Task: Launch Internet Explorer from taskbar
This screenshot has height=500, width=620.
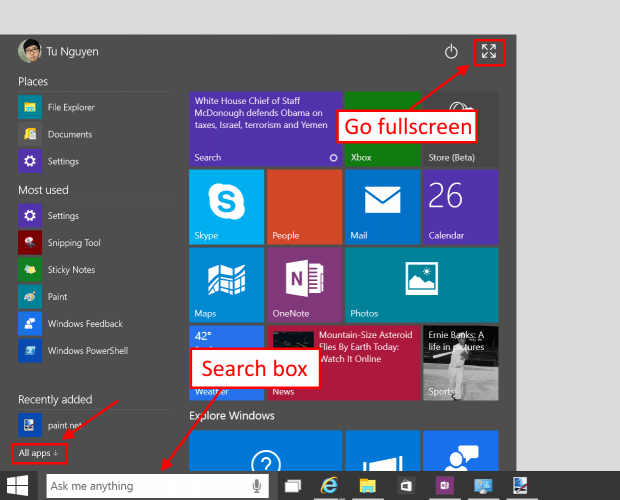Action: coord(329,486)
